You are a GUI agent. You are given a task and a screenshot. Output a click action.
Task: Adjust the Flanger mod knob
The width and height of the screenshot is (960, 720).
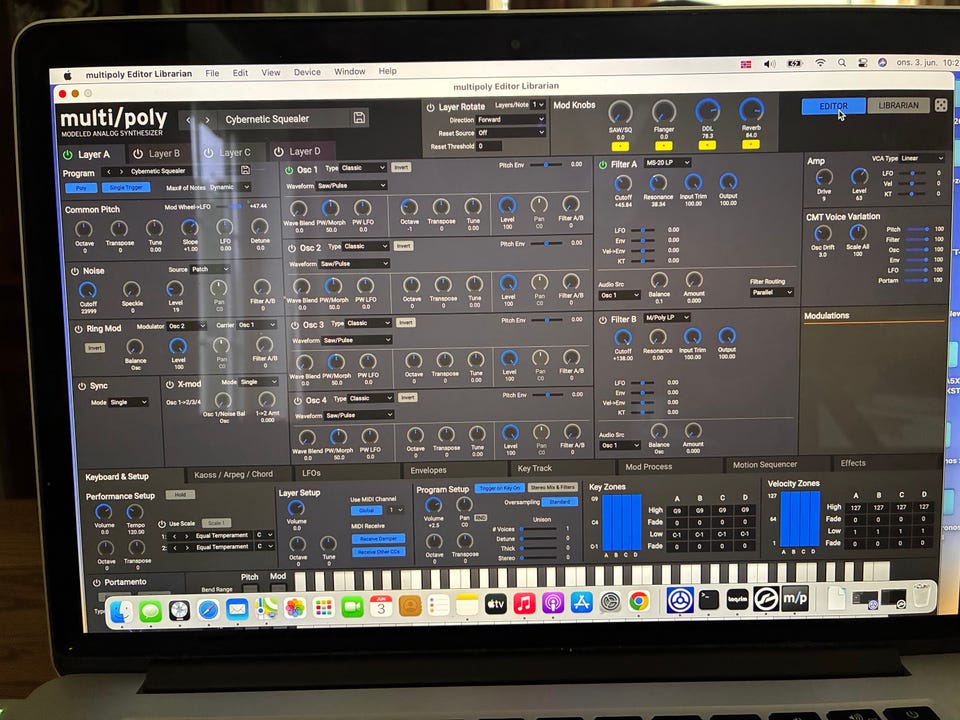coord(664,112)
